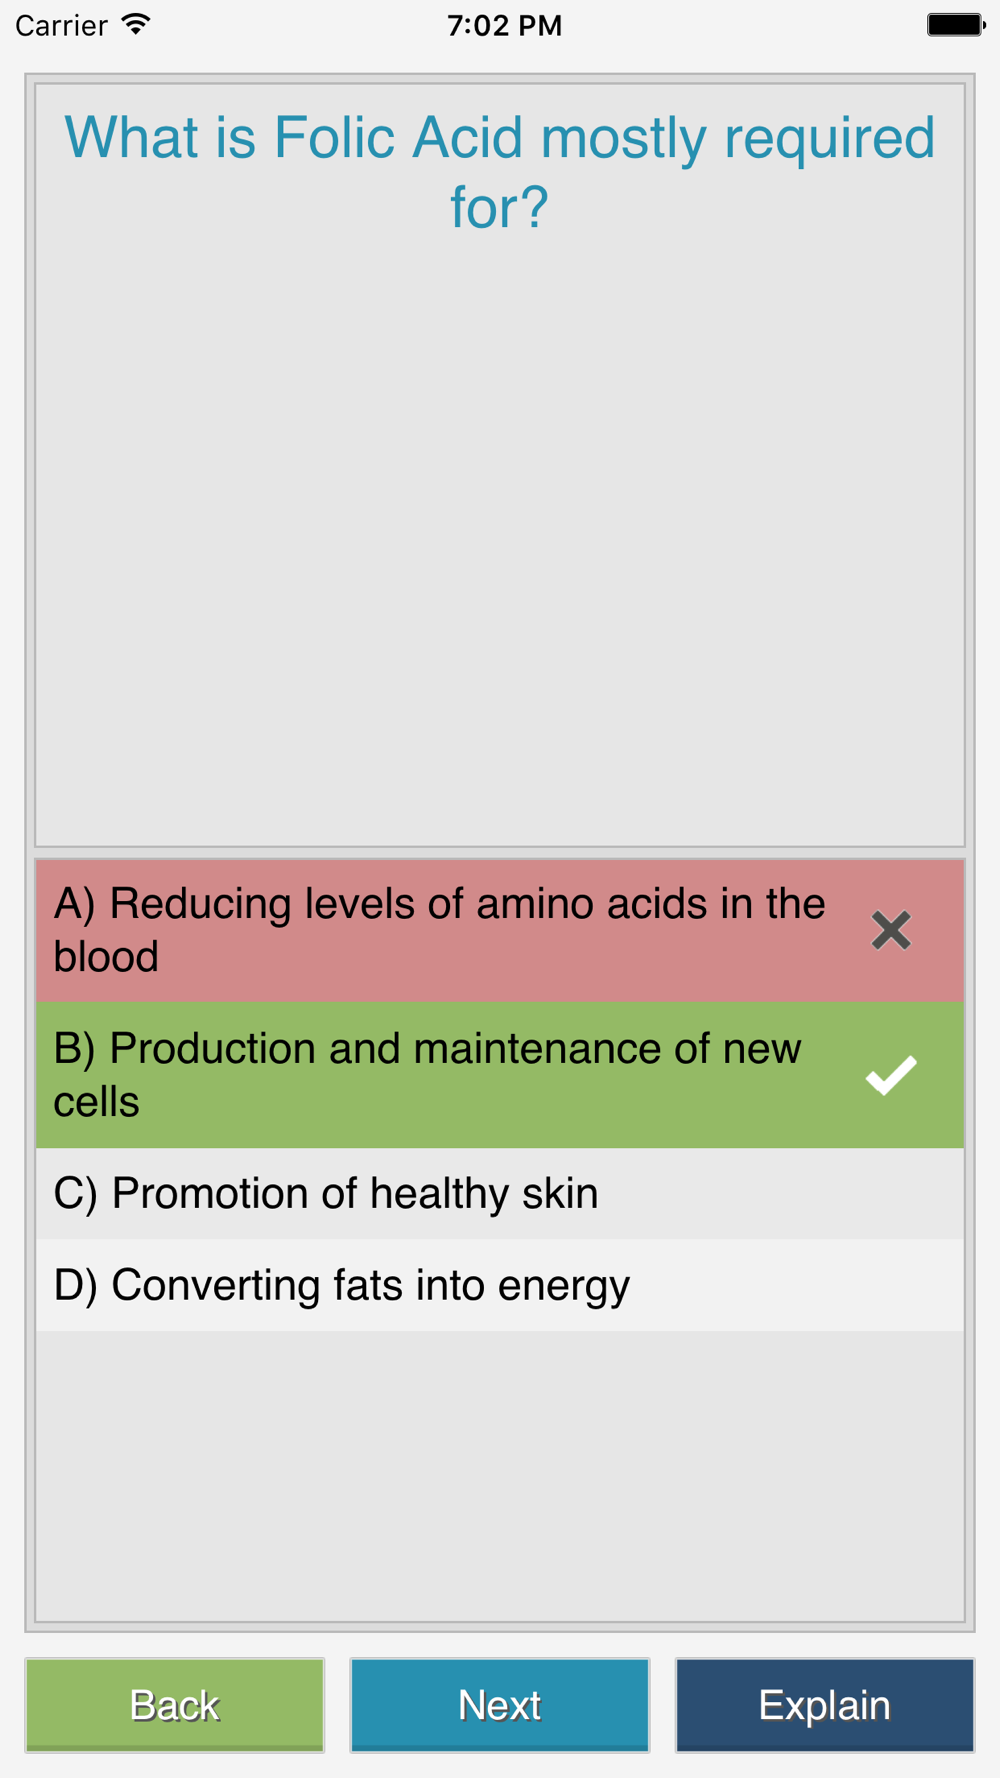Tap the 7:02 PM clock in status bar
Image resolution: width=1000 pixels, height=1778 pixels.
(504, 25)
